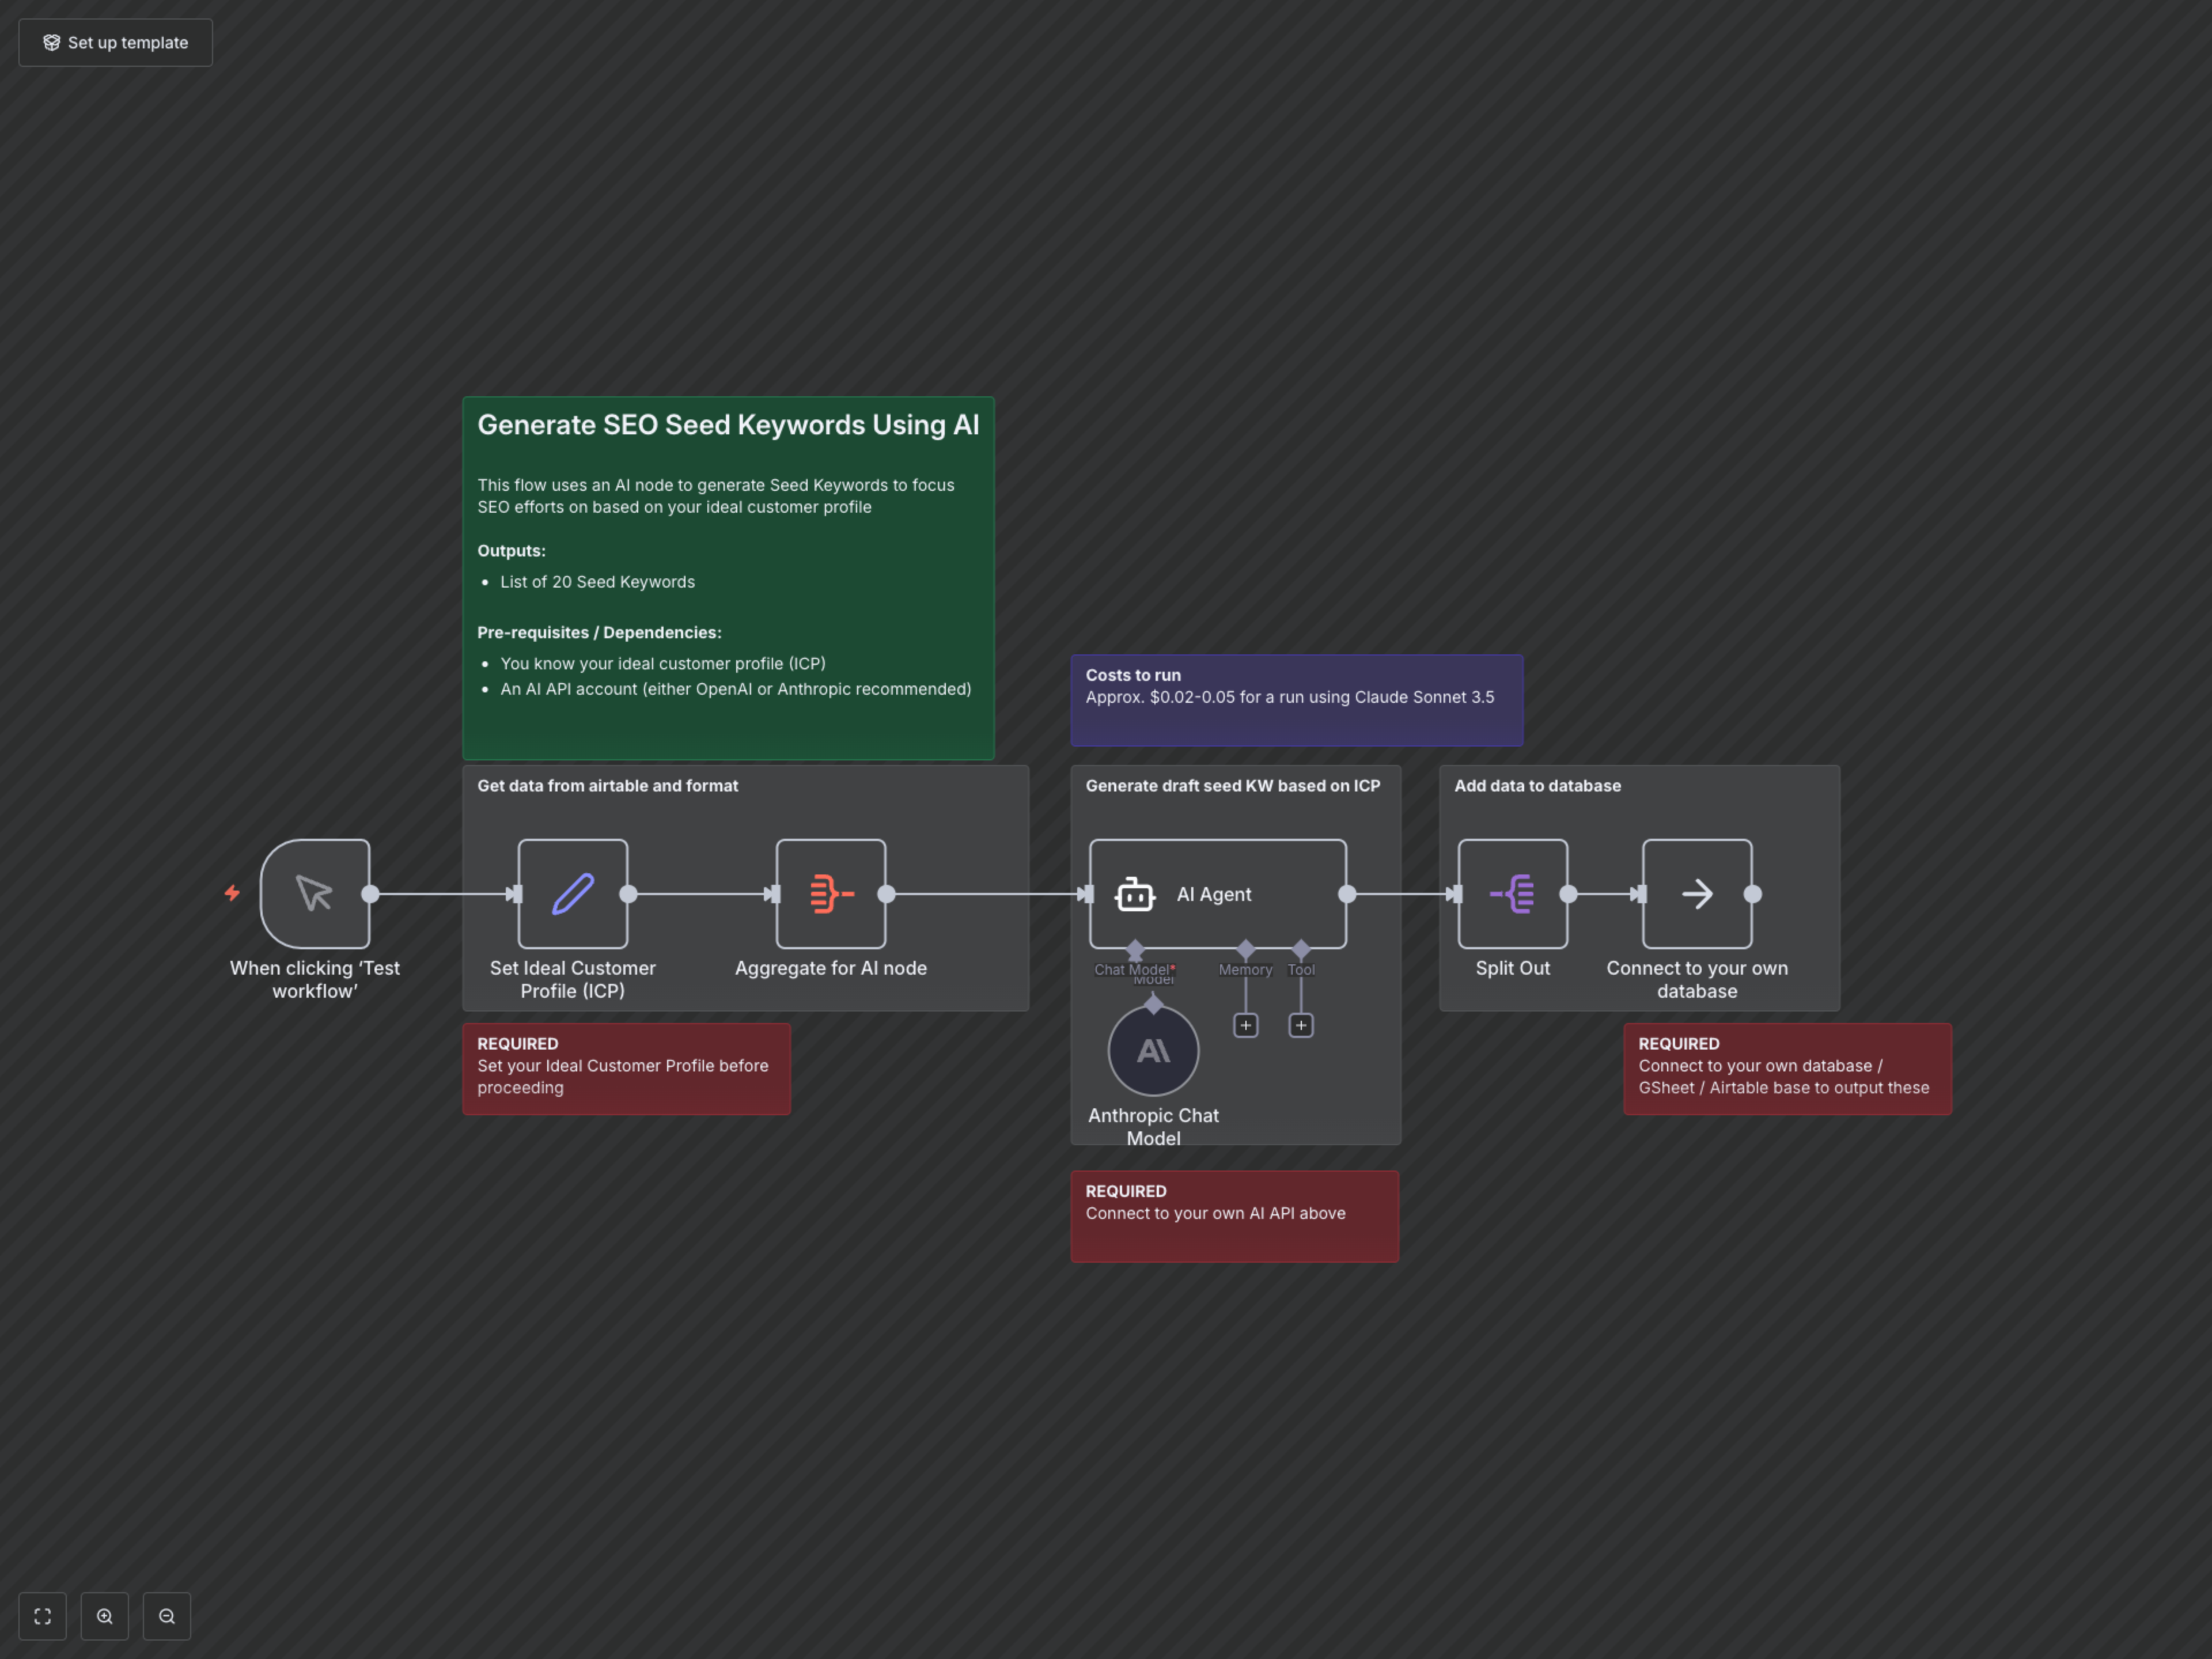Viewport: 2212px width, 1659px height.
Task: Click the output dot of the trigger node
Action: [x=370, y=894]
